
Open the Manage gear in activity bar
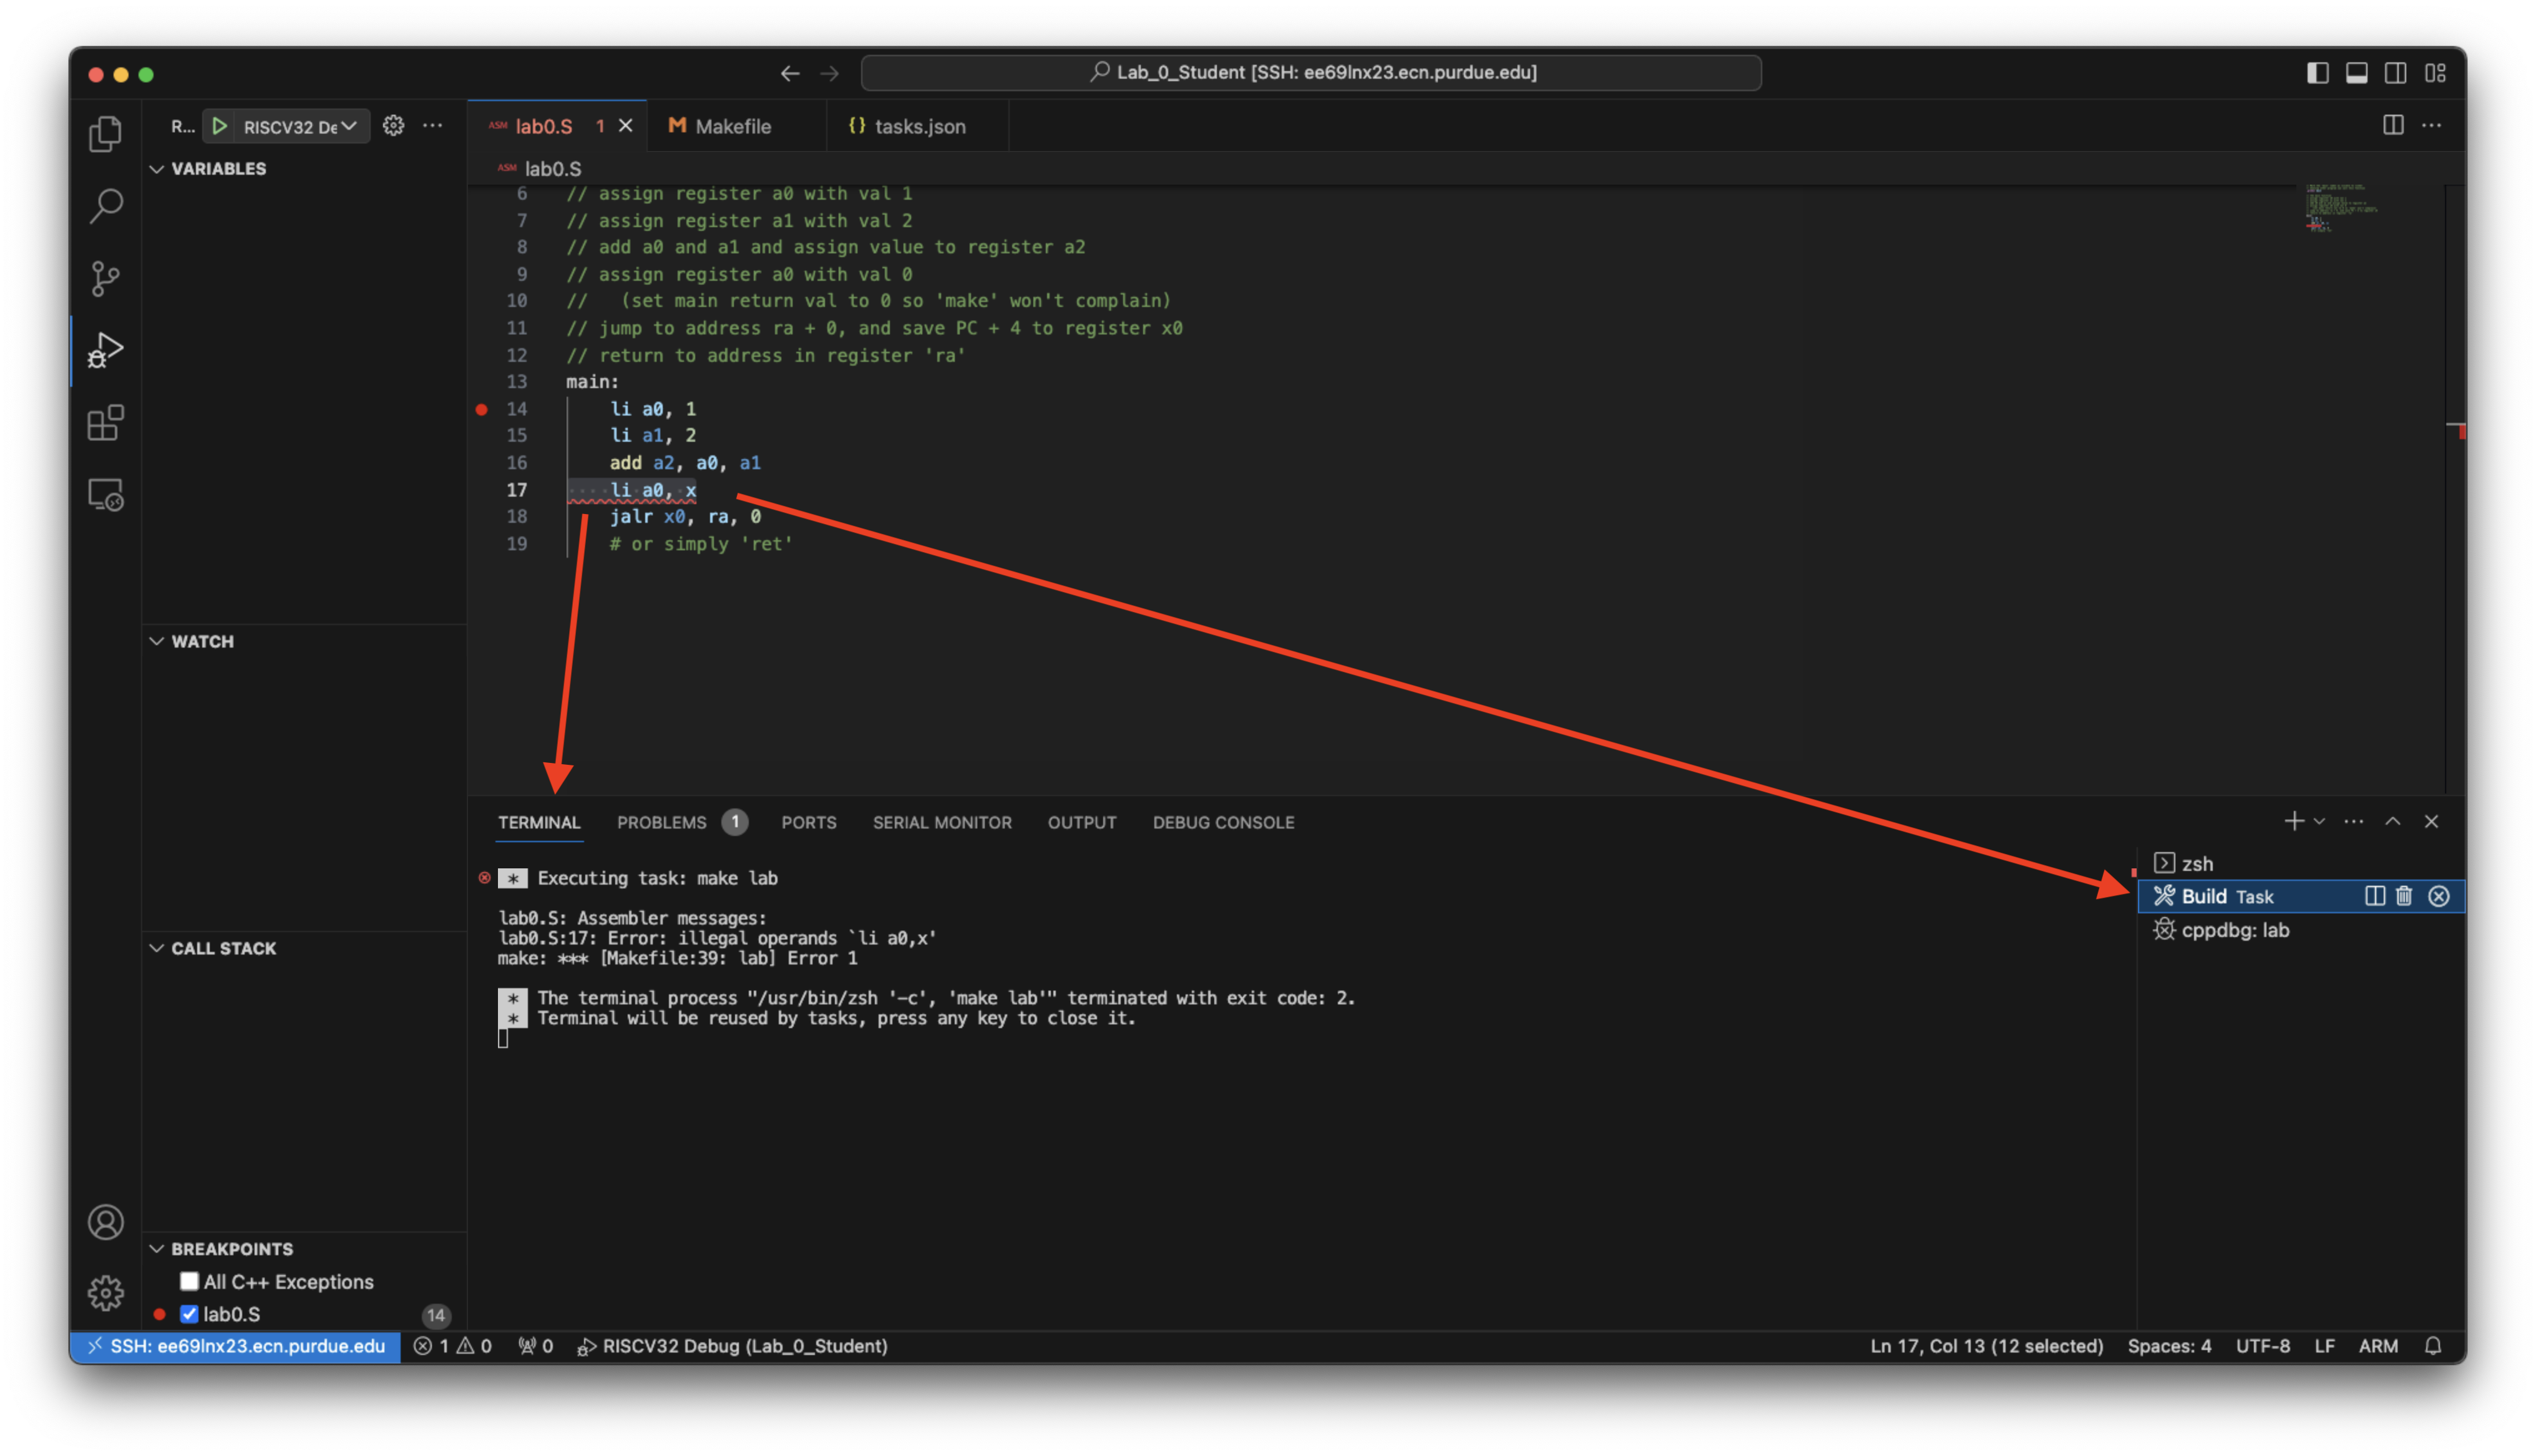coord(105,1292)
